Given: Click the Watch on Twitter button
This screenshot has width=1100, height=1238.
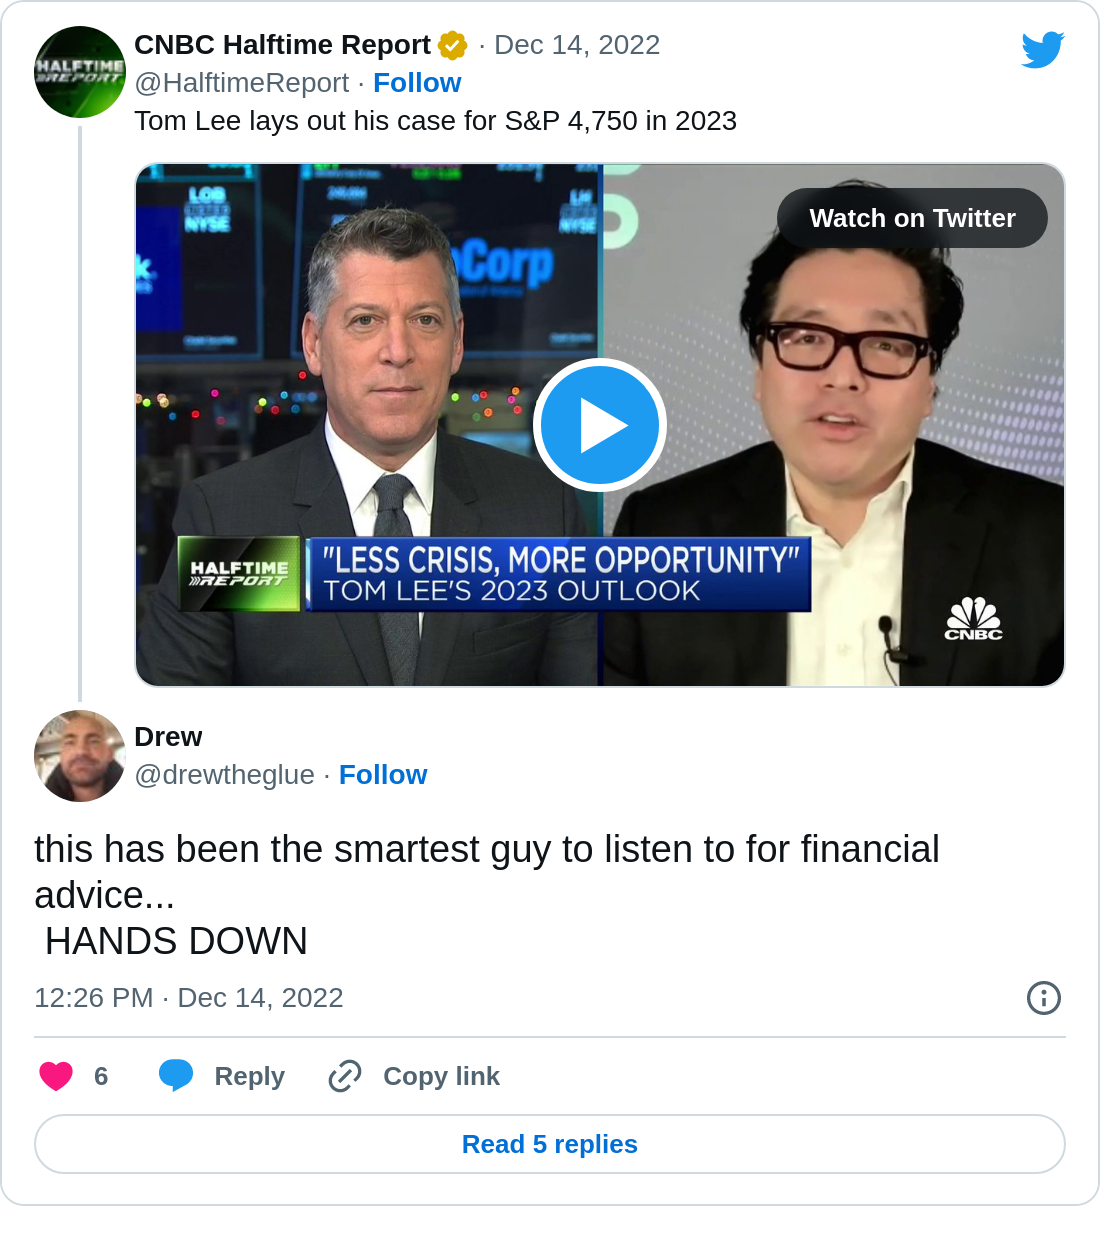Looking at the screenshot, I should pos(912,218).
